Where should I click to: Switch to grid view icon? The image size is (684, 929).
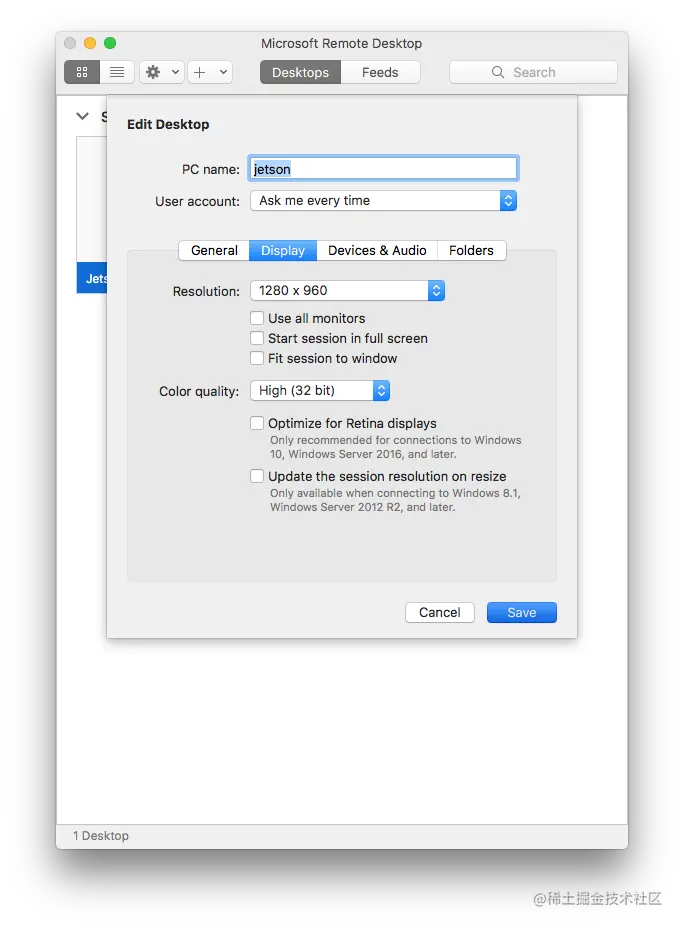tap(82, 72)
